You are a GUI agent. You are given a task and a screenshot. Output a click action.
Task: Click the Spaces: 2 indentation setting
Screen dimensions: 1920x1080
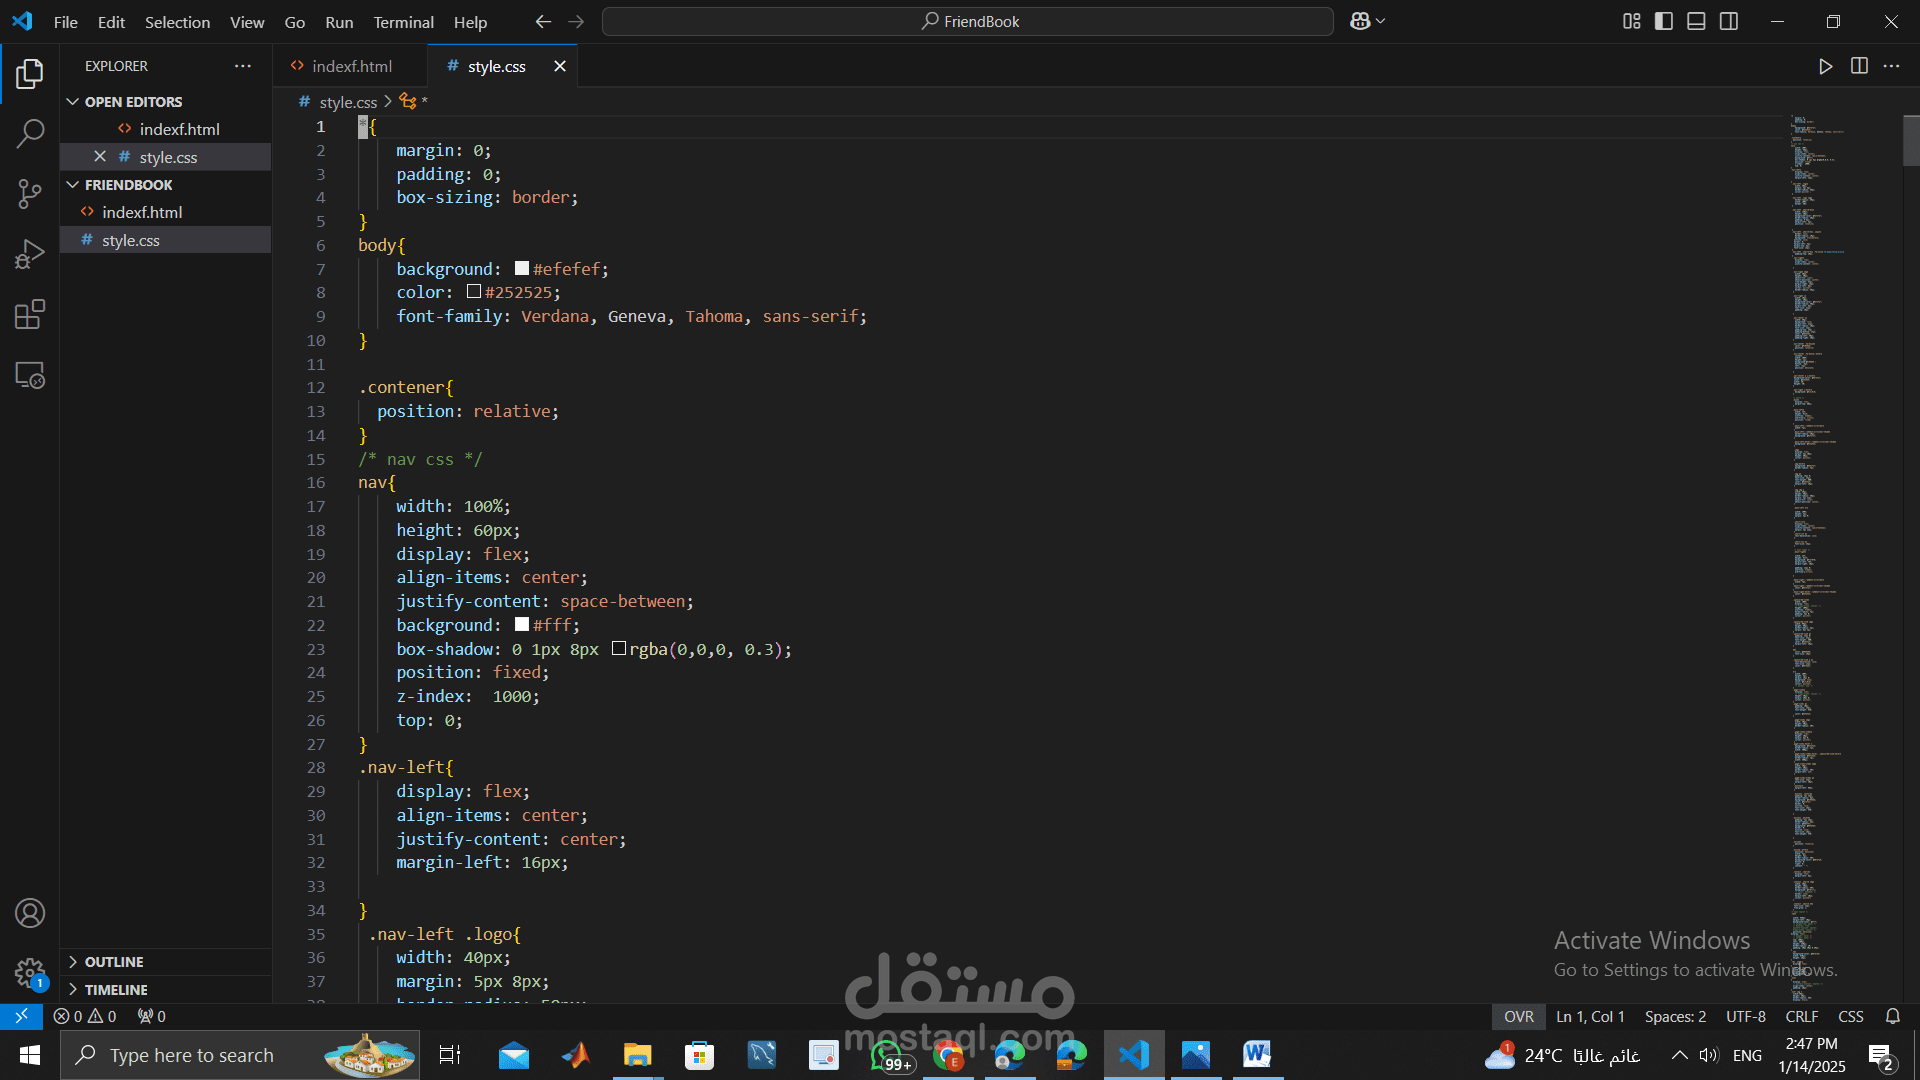coord(1675,1016)
